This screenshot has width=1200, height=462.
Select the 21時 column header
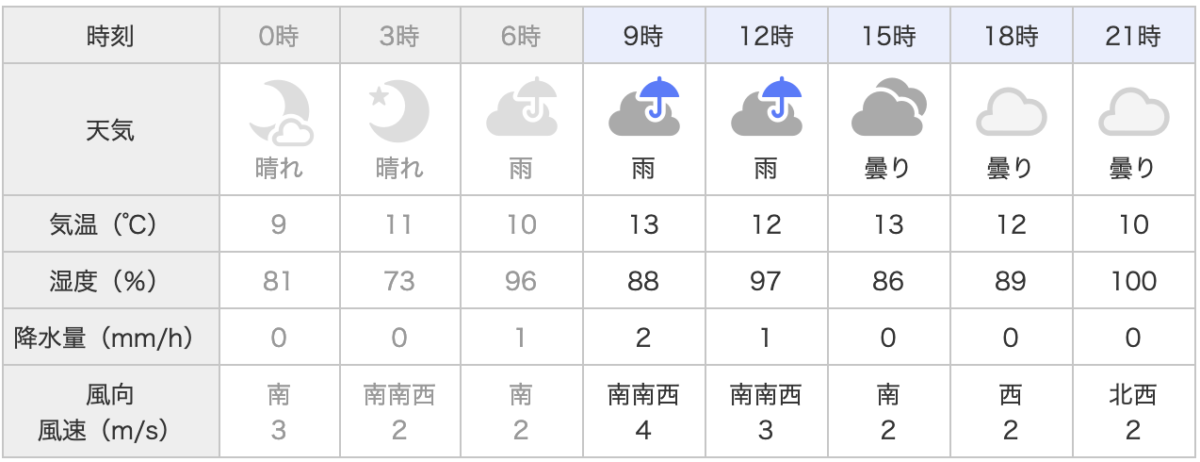tap(1133, 38)
